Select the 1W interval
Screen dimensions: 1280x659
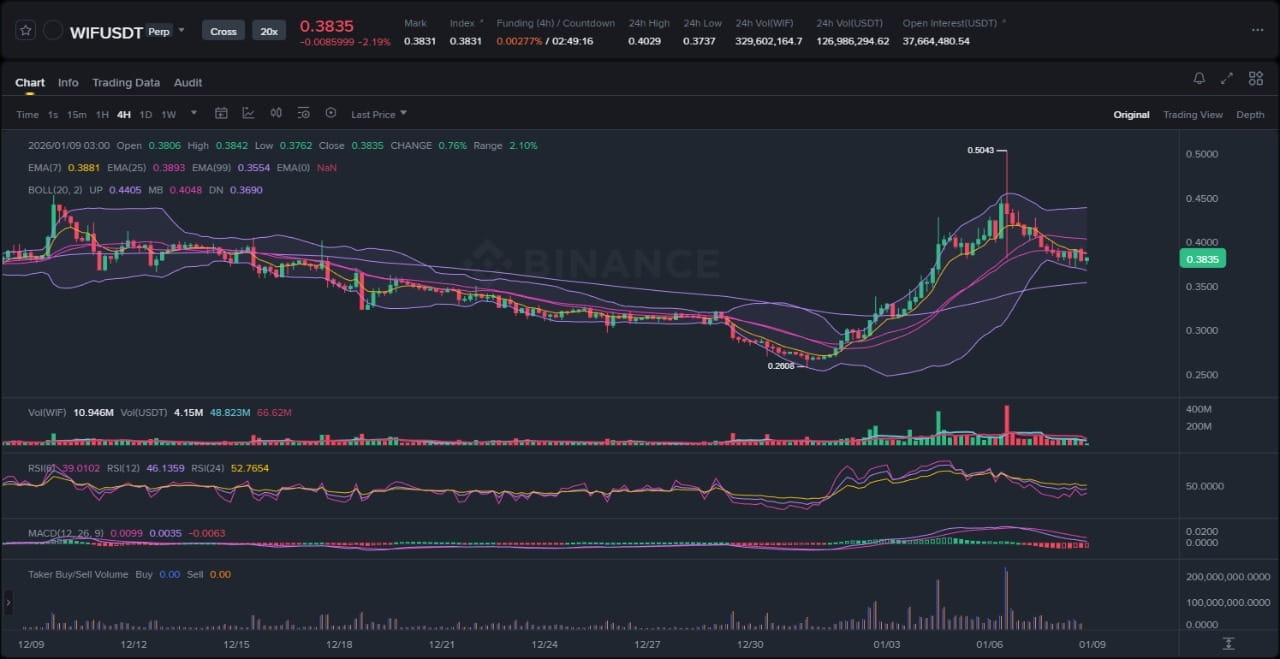(168, 115)
